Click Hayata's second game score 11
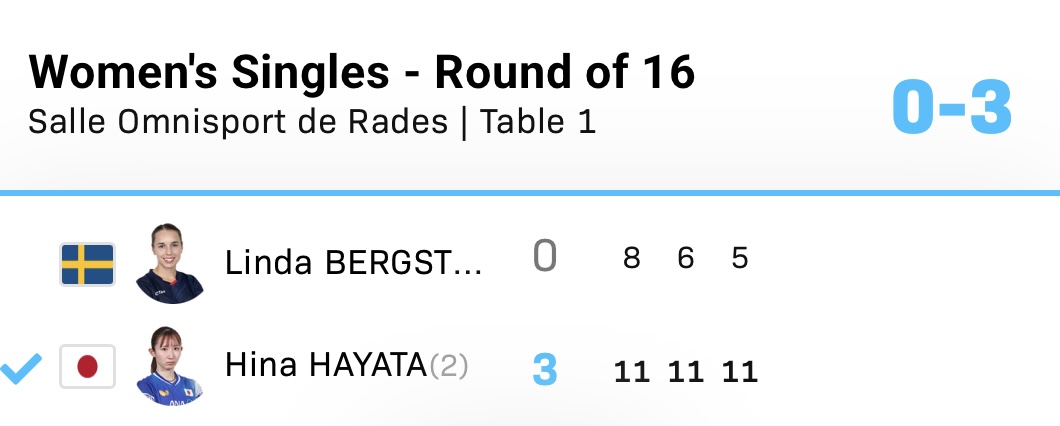The height and width of the screenshot is (426, 1060). [686, 373]
